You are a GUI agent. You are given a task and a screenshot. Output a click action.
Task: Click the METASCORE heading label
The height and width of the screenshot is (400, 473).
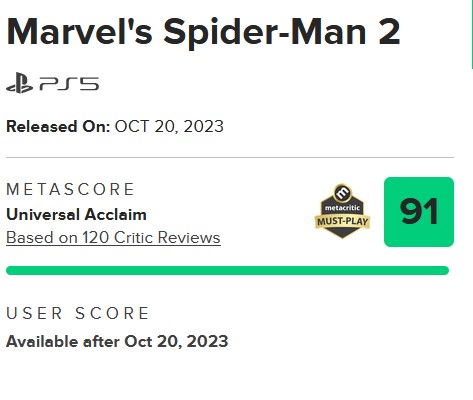click(70, 189)
